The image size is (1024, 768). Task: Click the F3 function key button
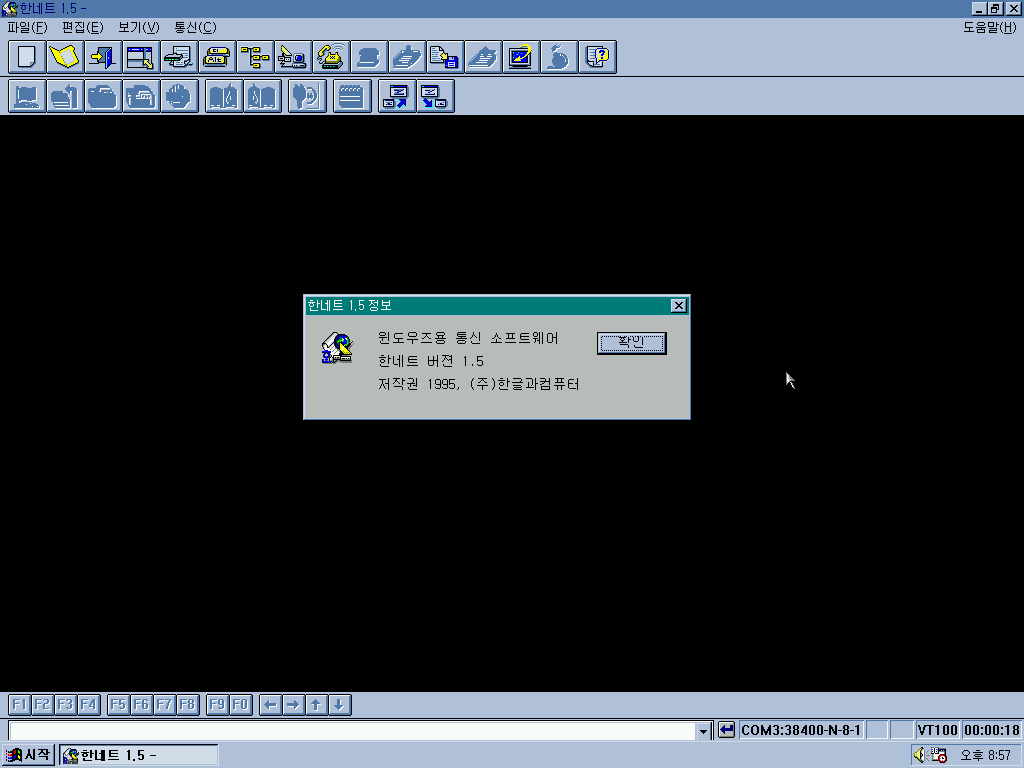[65, 705]
